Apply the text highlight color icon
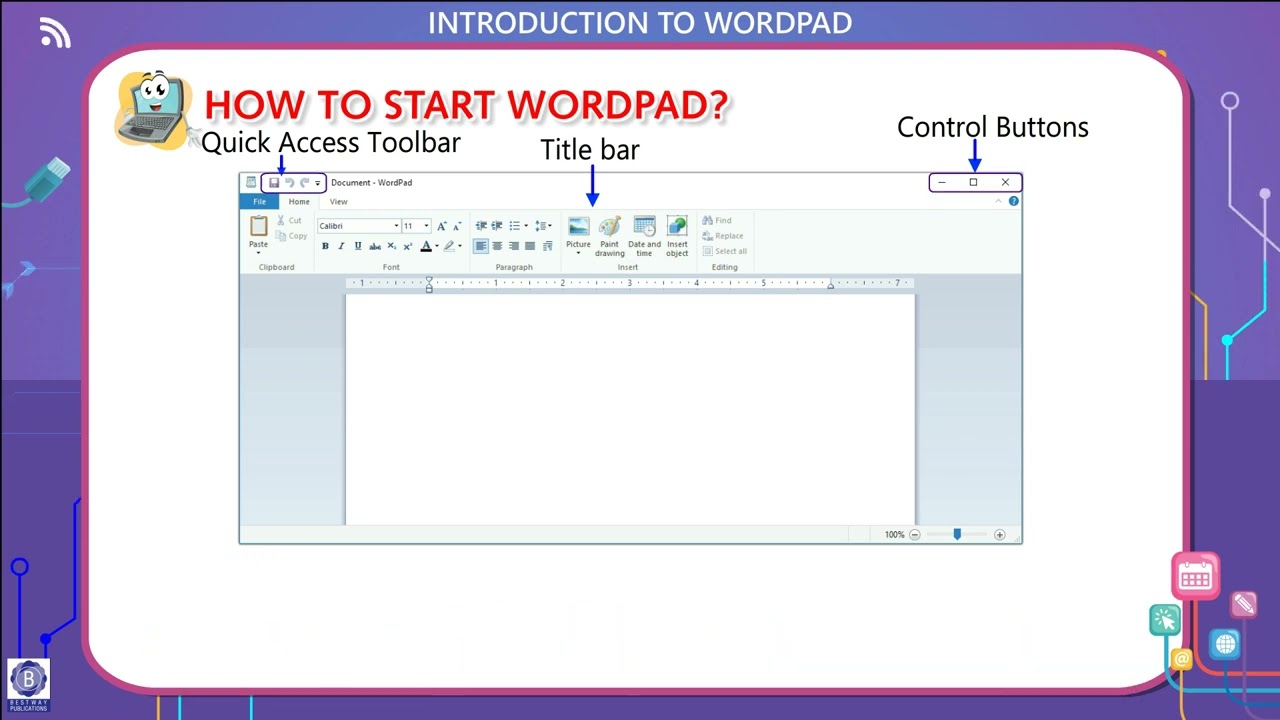The height and width of the screenshot is (720, 1280). pos(449,246)
